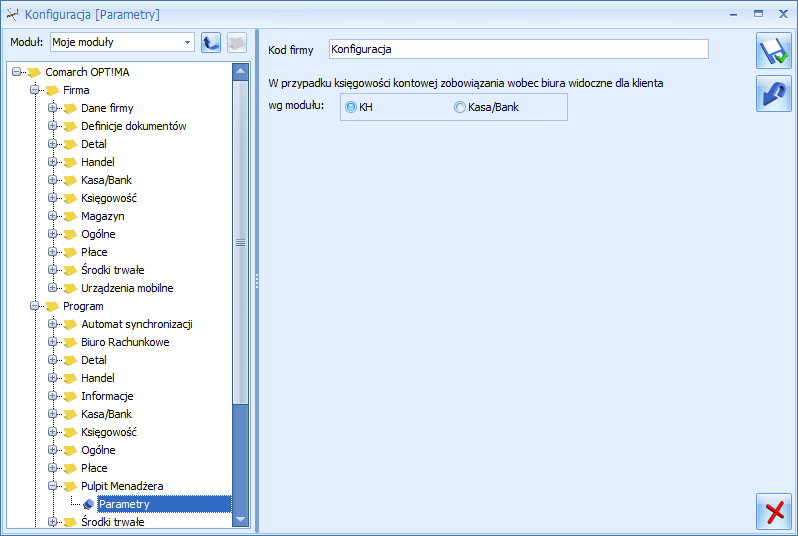The height and width of the screenshot is (536, 798).
Task: Click the red X cancel button
Action: 774,511
